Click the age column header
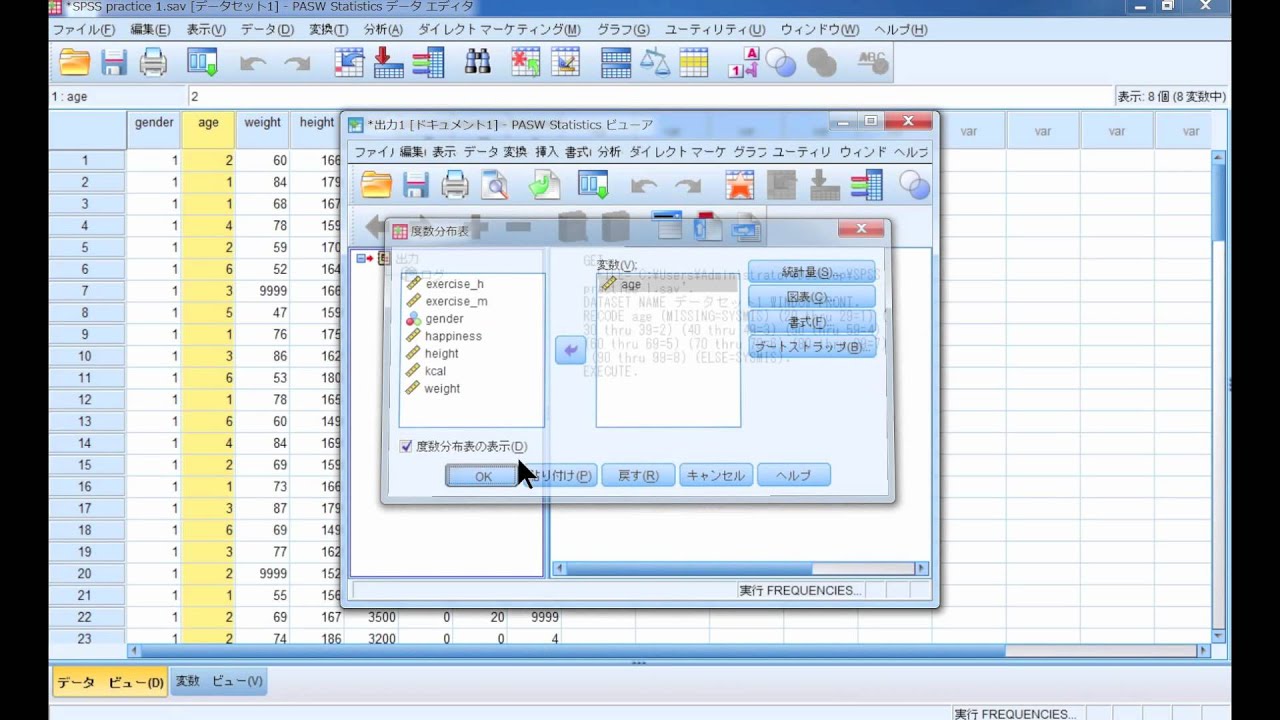This screenshot has width=1280, height=720. [x=208, y=130]
